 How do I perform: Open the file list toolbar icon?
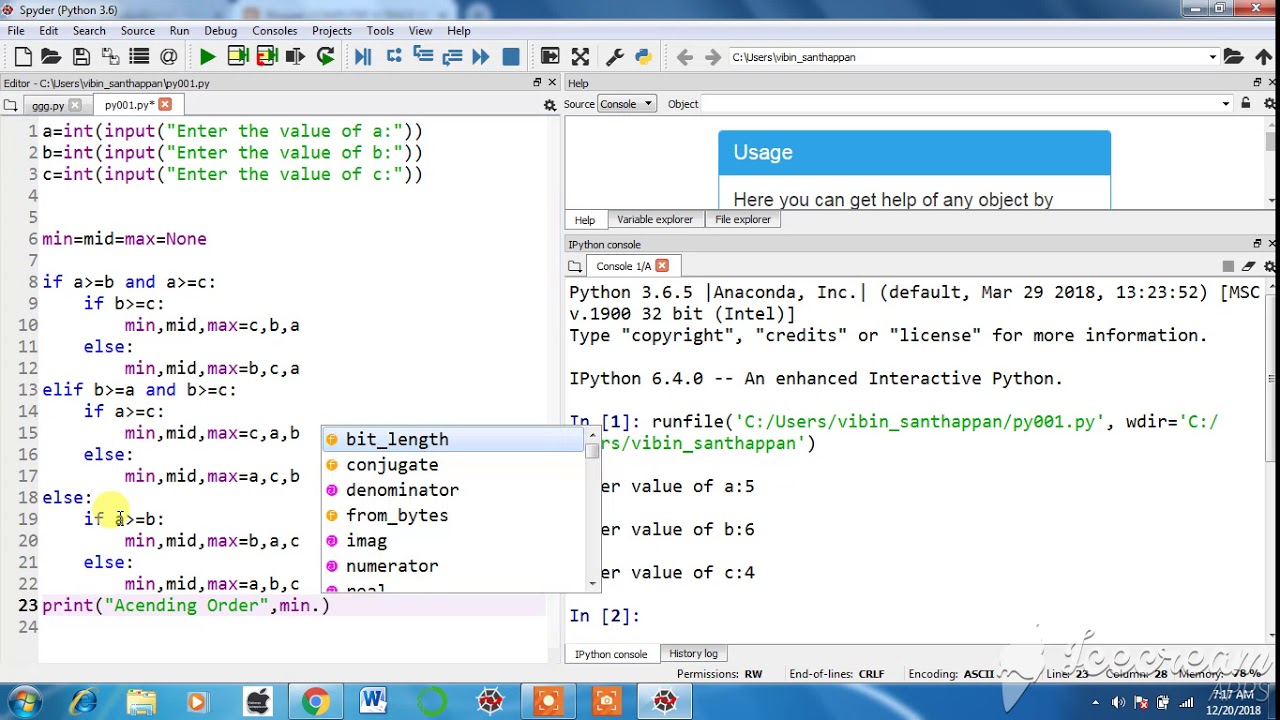point(140,57)
